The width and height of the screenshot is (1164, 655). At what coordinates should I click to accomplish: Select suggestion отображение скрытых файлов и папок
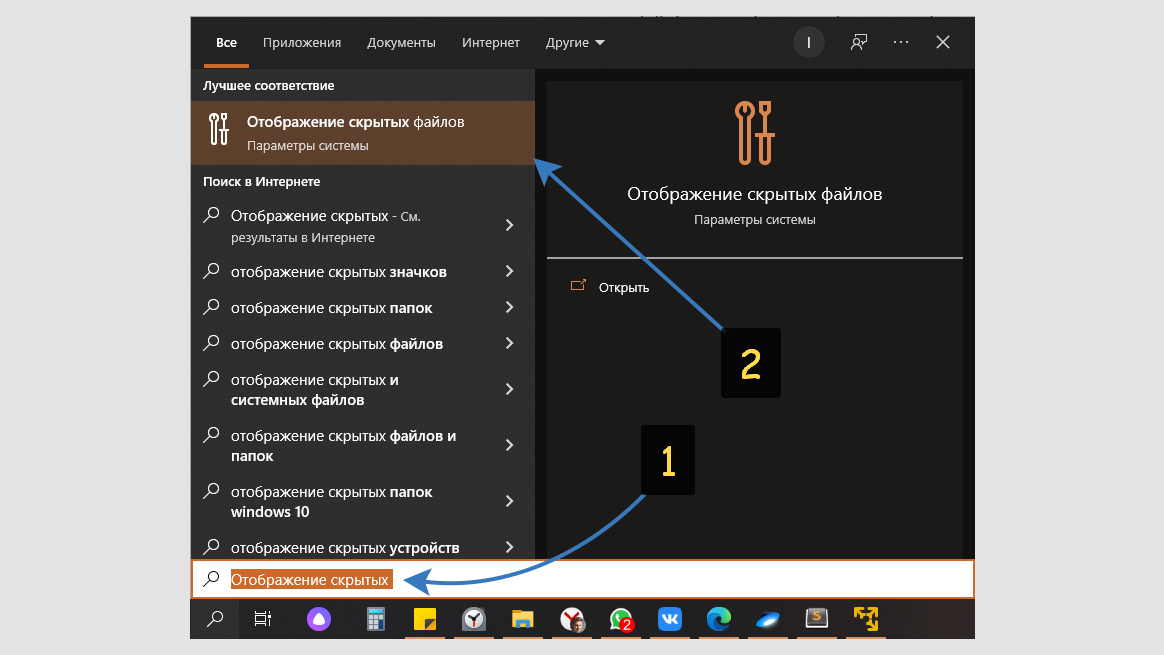click(363, 446)
